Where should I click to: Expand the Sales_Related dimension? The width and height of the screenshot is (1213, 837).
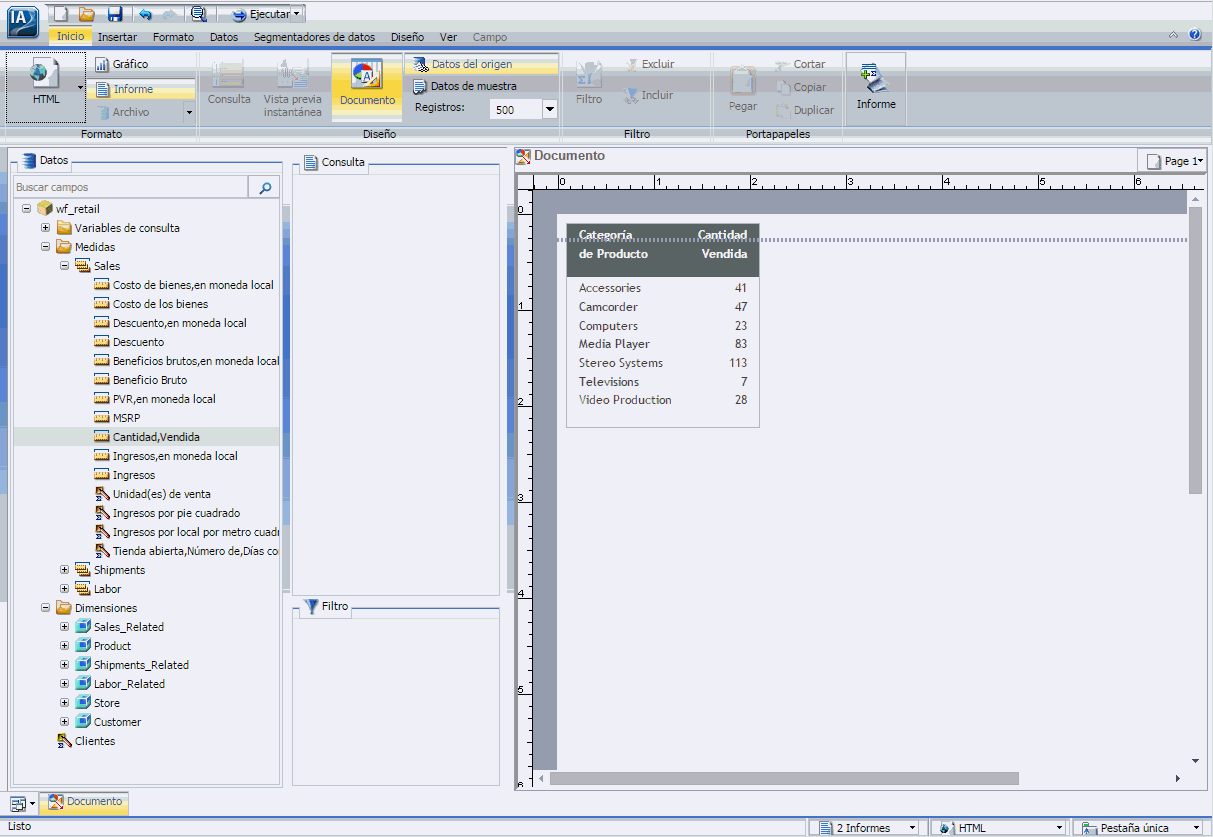pos(65,627)
